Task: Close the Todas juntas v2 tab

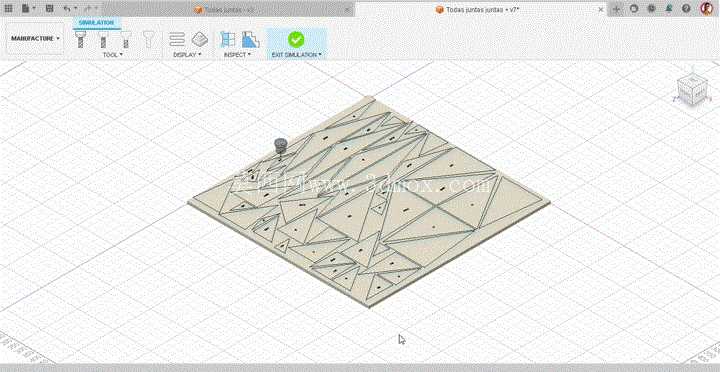Action: (347, 9)
